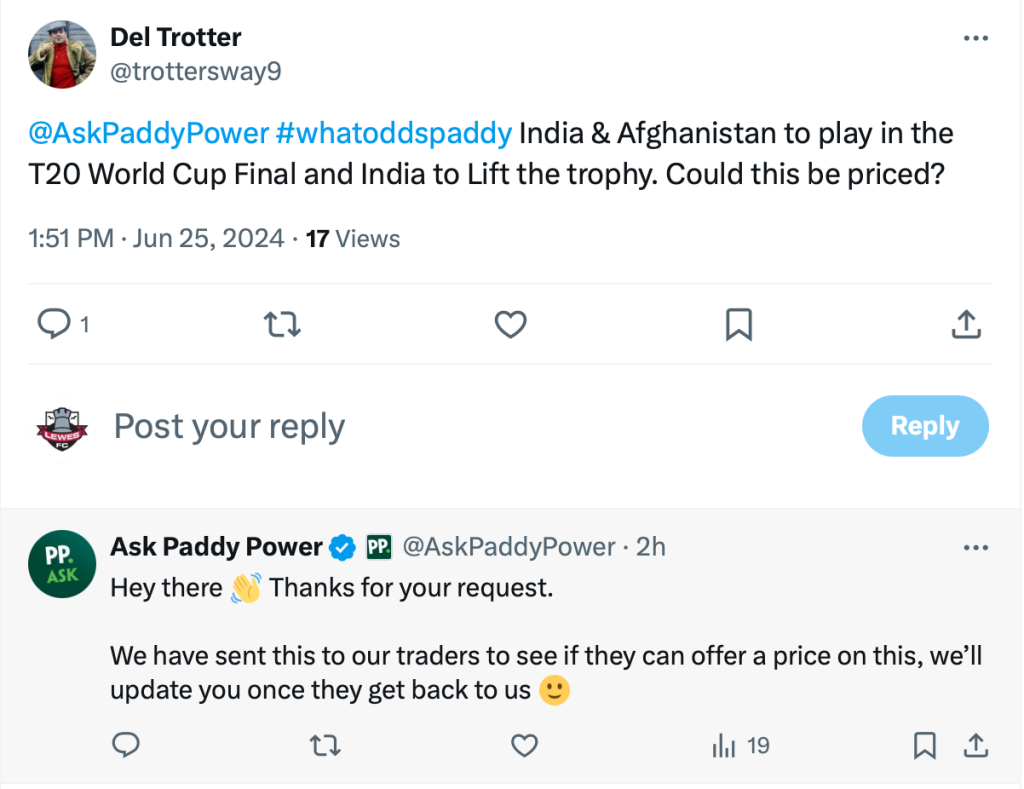Repost Del Trotter's tweet
This screenshot has height=789, width=1024.
[282, 324]
